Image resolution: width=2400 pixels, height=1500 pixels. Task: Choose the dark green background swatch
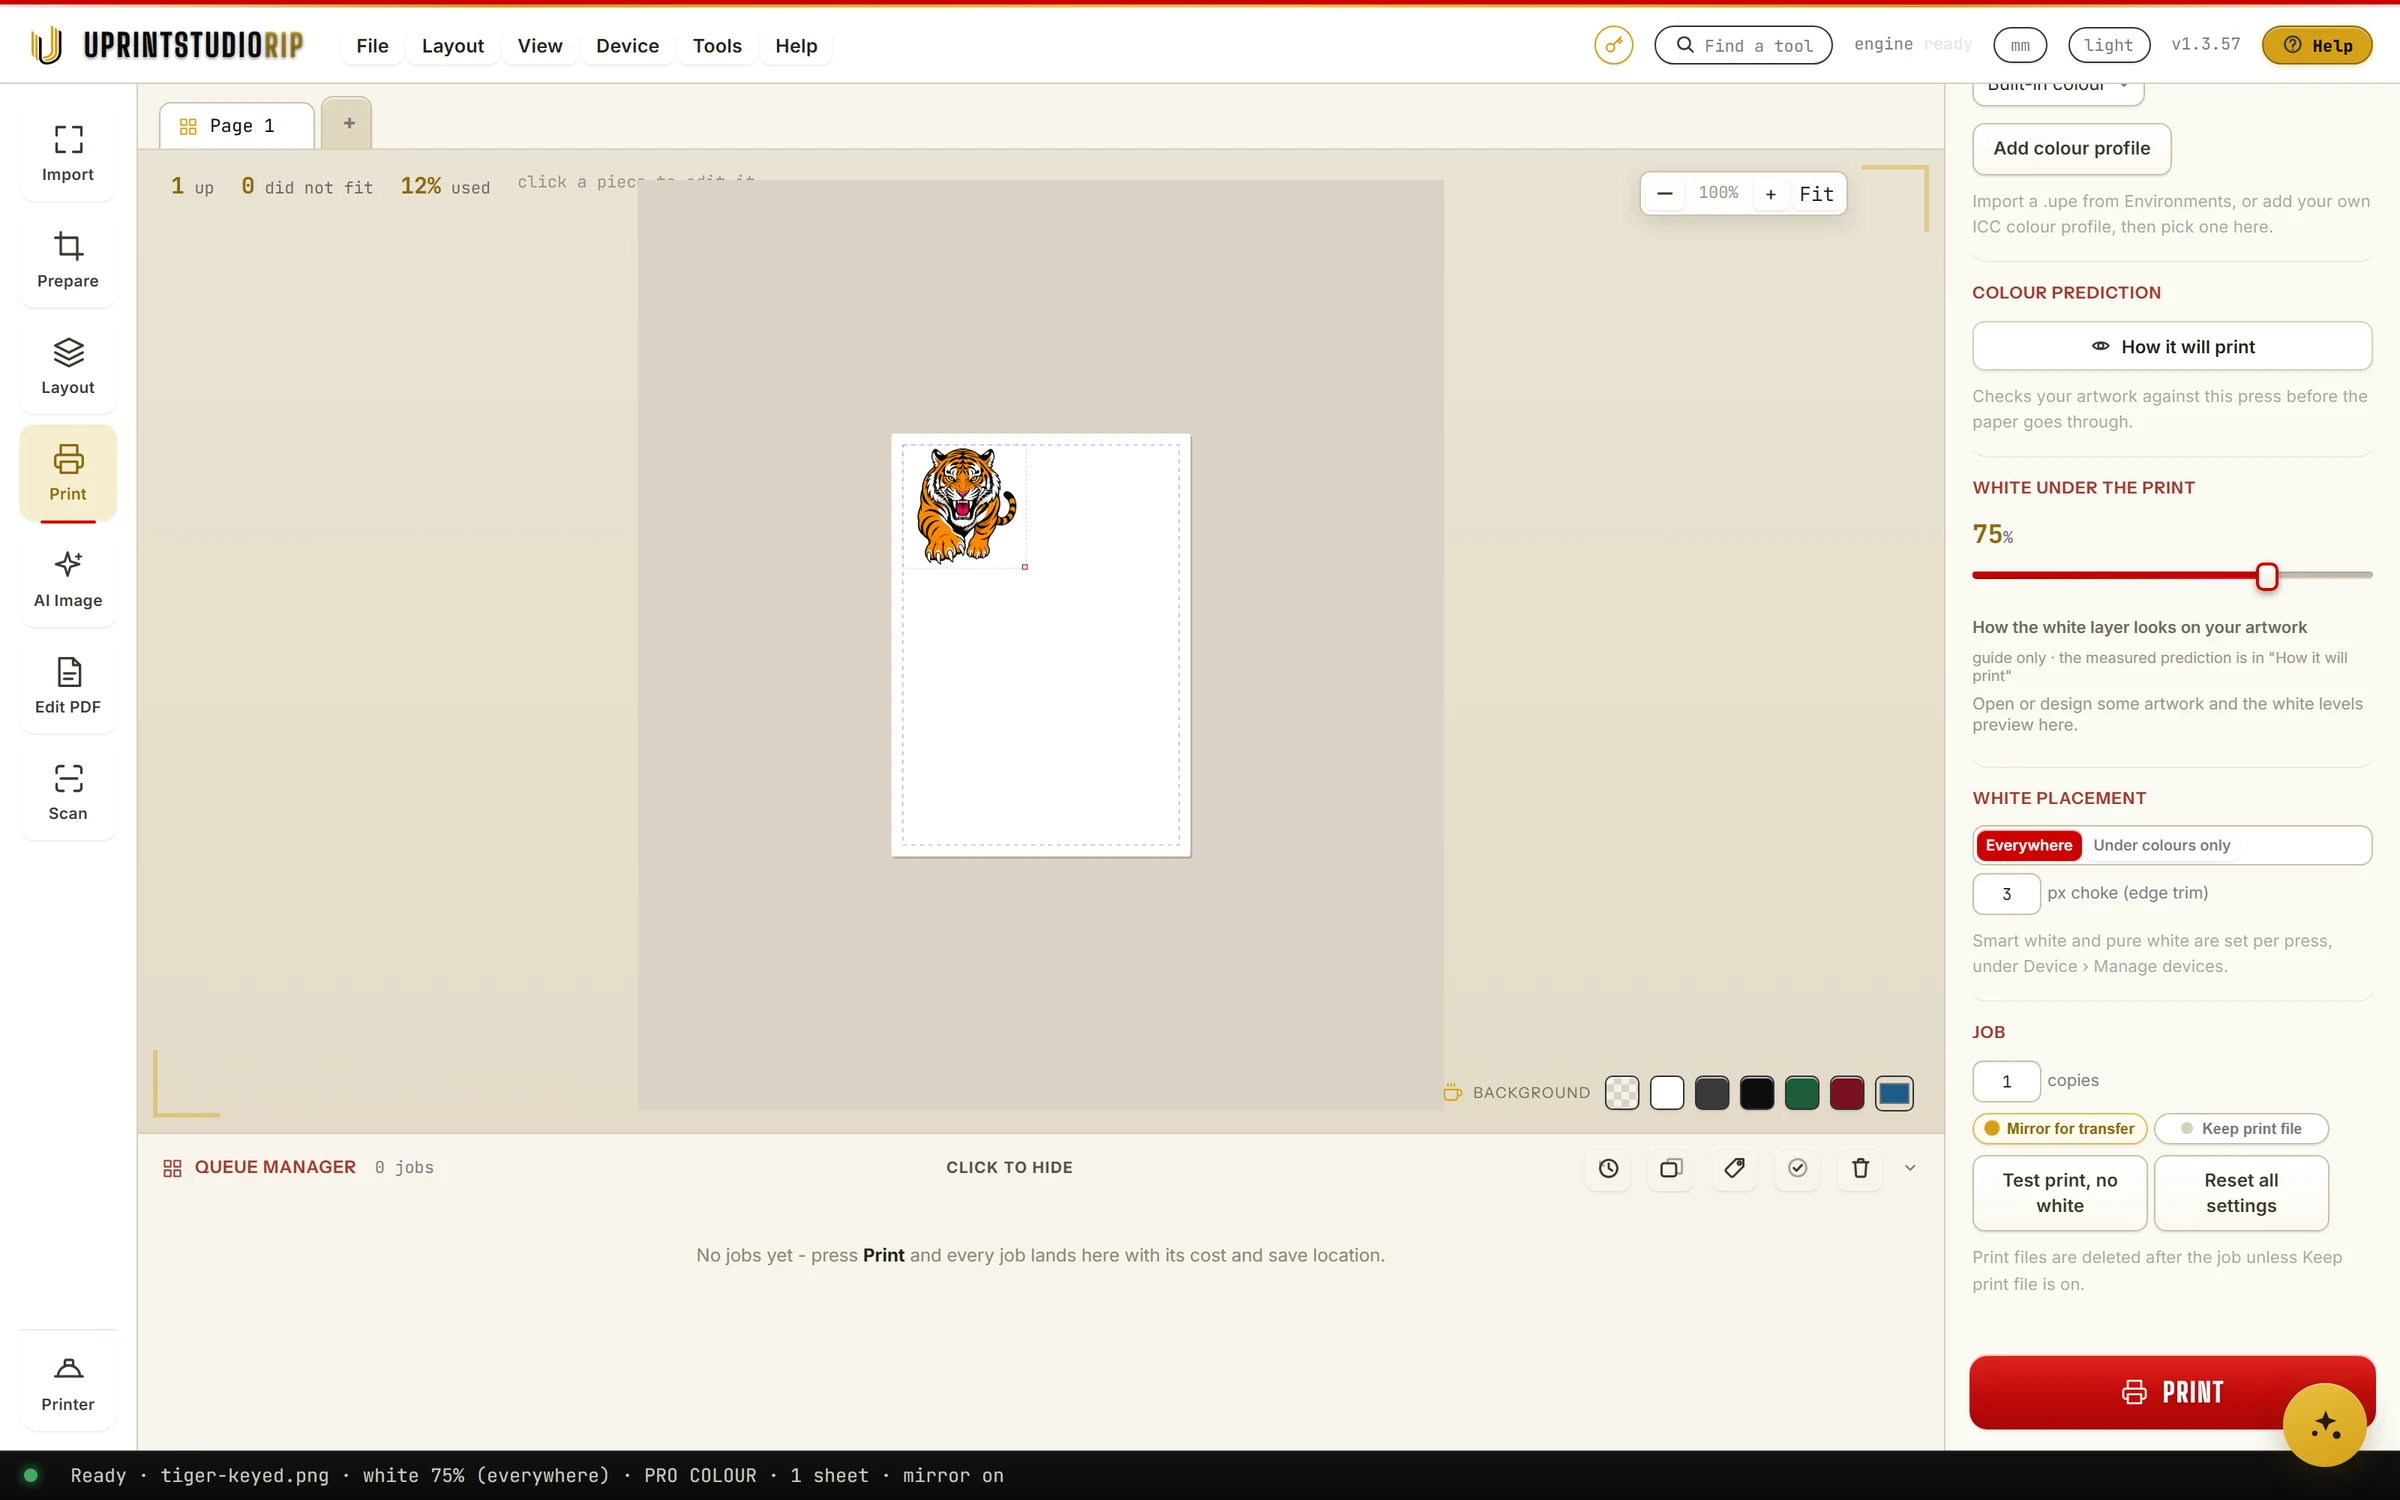(x=1802, y=1093)
